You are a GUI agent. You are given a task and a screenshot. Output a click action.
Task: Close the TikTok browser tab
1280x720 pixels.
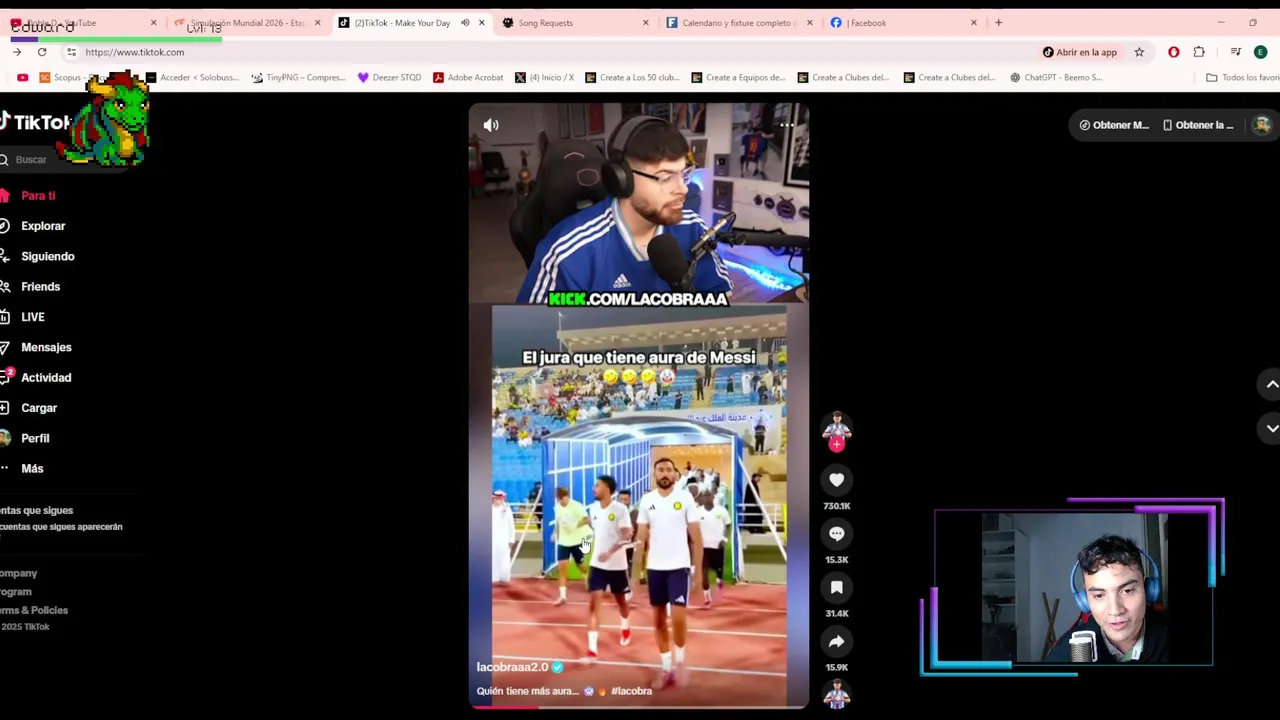482,23
